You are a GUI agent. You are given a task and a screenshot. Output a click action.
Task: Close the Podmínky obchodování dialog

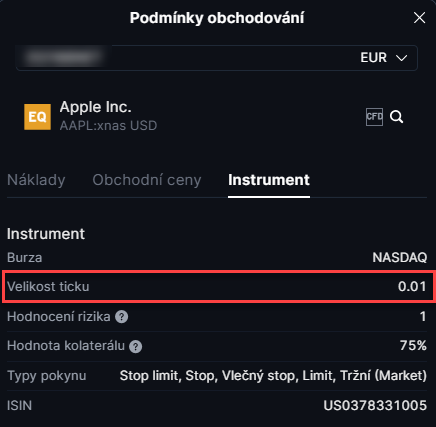(419, 18)
